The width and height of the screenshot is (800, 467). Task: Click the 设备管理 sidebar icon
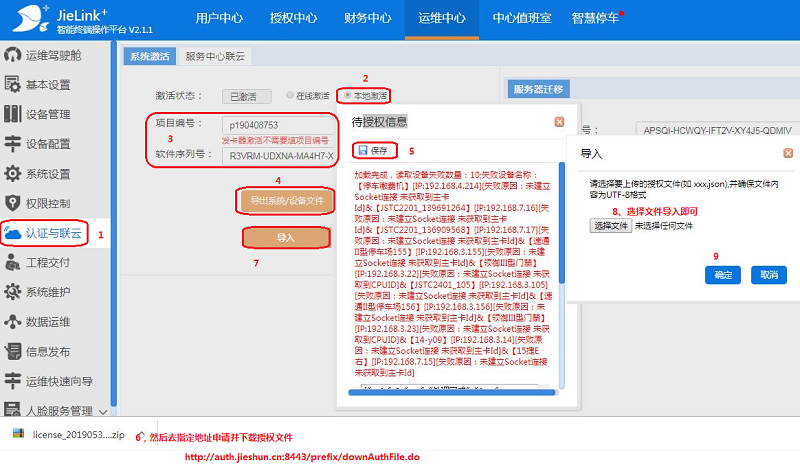coord(12,114)
